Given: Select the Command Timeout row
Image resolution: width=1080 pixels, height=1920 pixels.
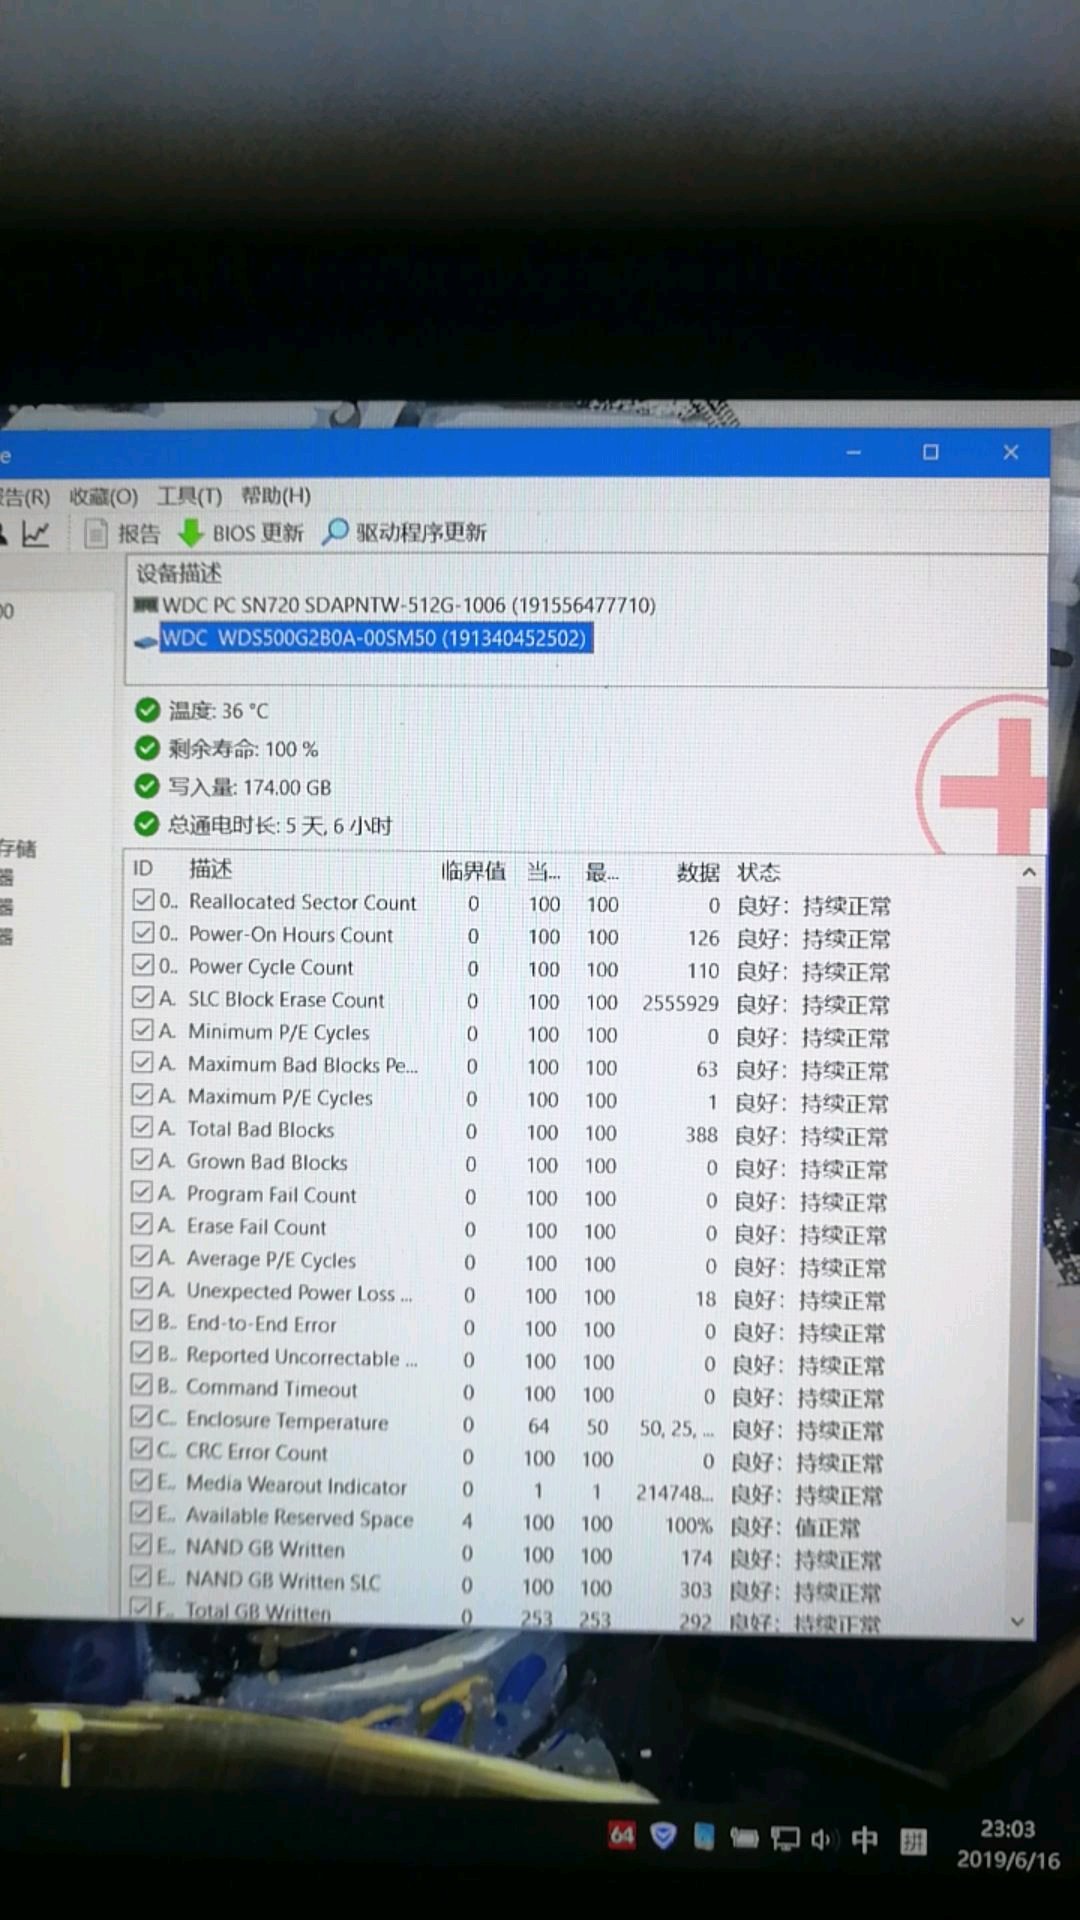Looking at the screenshot, I should tap(510, 1393).
